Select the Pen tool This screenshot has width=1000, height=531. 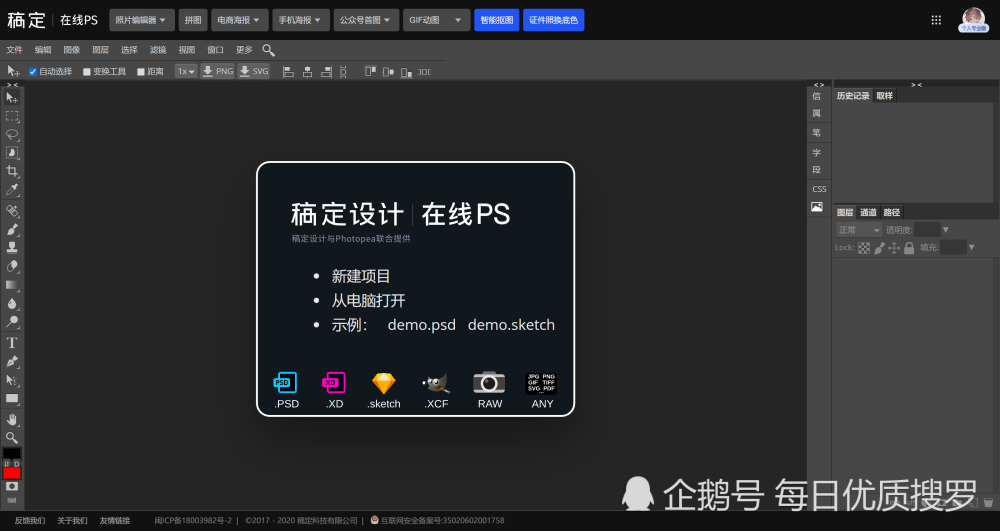(x=12, y=361)
